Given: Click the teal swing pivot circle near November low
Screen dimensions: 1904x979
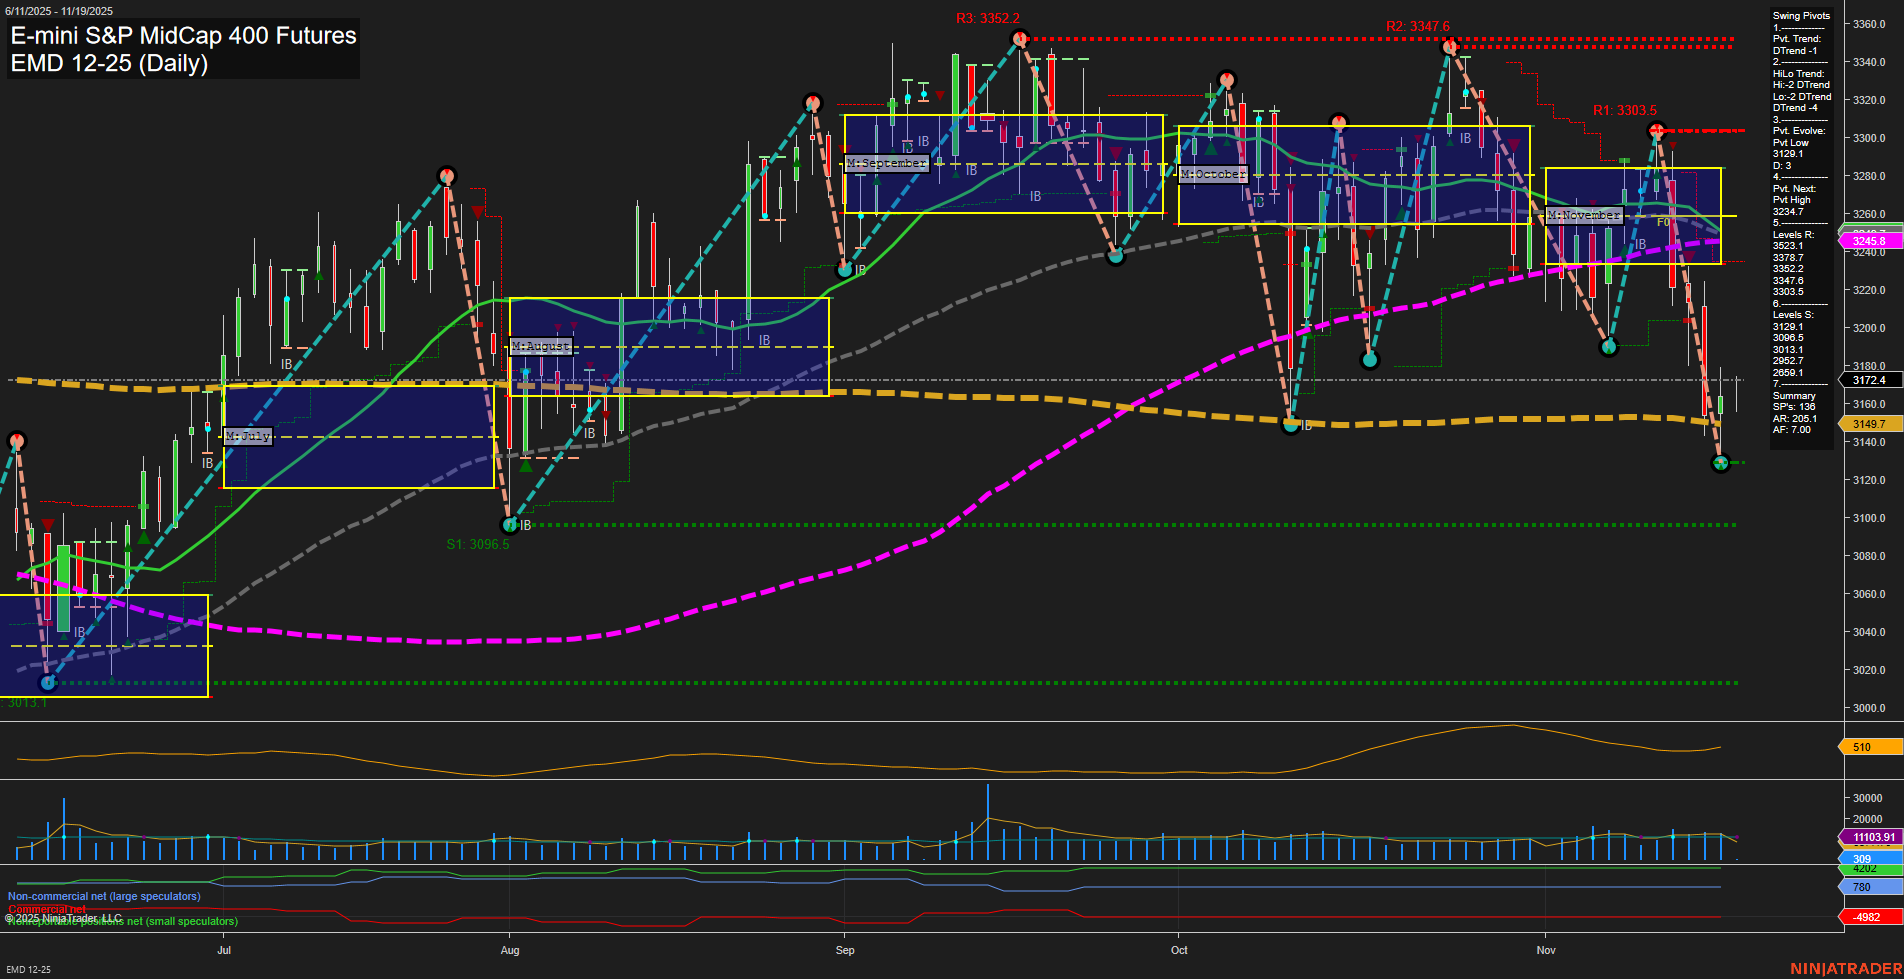Looking at the screenshot, I should point(1721,463).
